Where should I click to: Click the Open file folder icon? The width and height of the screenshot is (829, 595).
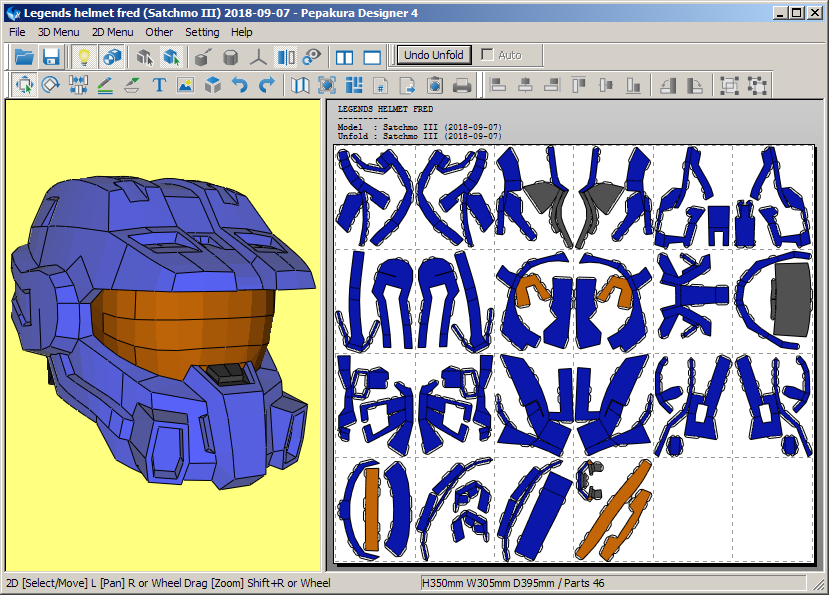click(x=24, y=57)
